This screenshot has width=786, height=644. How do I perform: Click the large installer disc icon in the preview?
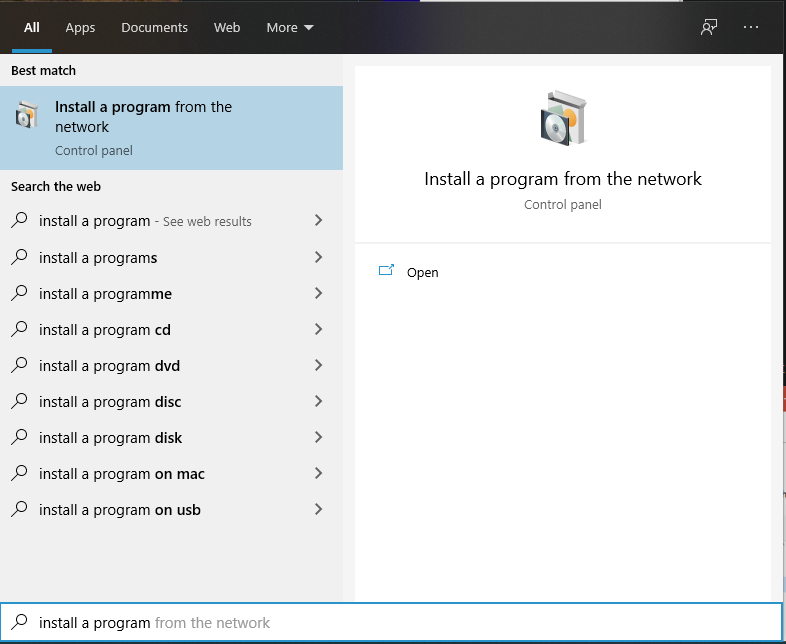click(562, 119)
